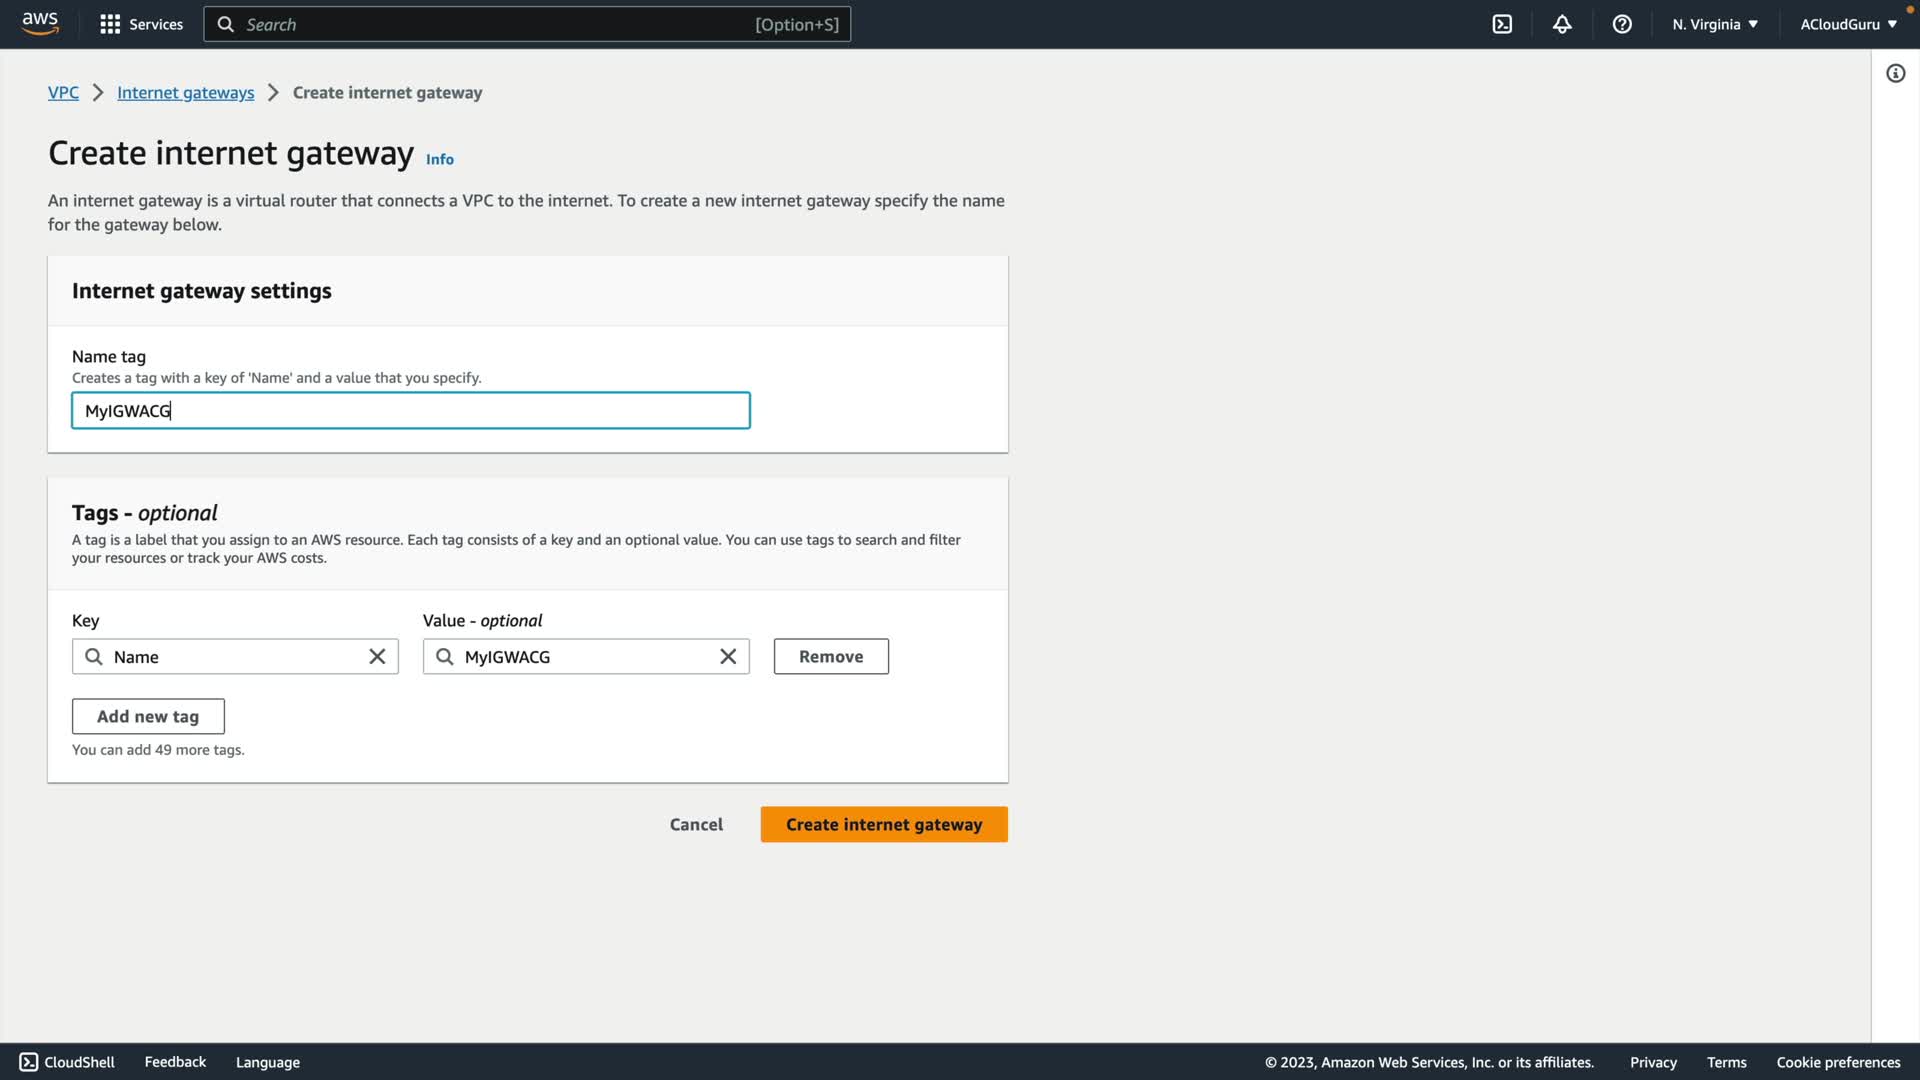Click the AWS logo home icon
This screenshot has width=1920, height=1080.
(40, 24)
